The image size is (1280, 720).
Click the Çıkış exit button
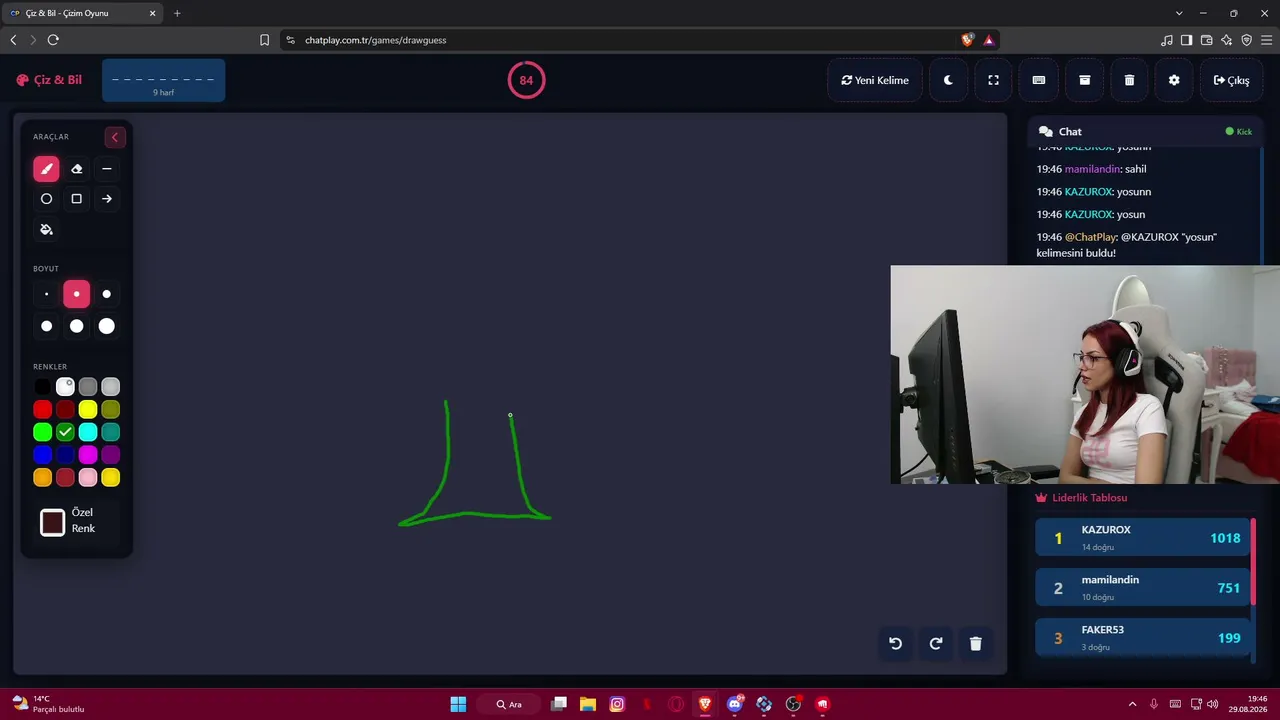[x=1231, y=80]
